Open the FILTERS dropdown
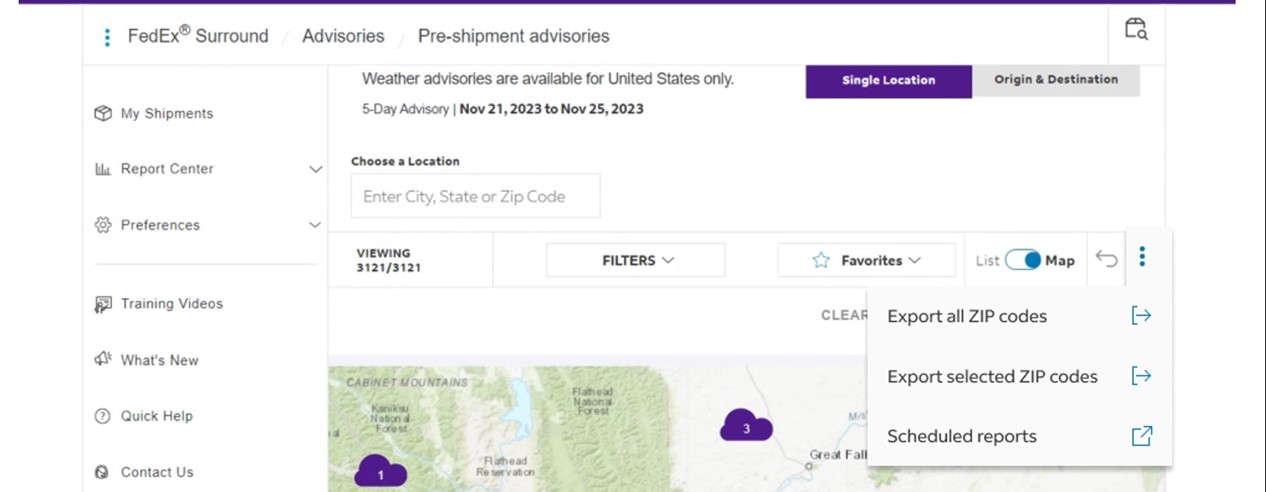 click(636, 260)
